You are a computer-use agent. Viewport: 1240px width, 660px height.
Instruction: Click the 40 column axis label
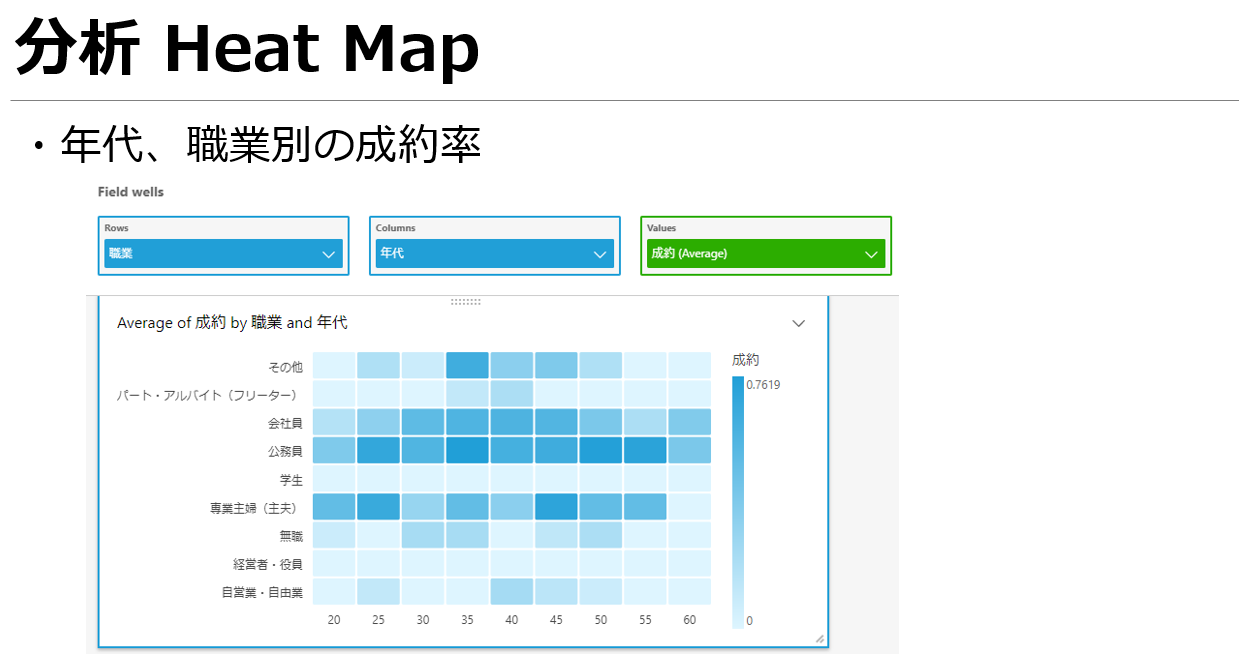coord(512,620)
